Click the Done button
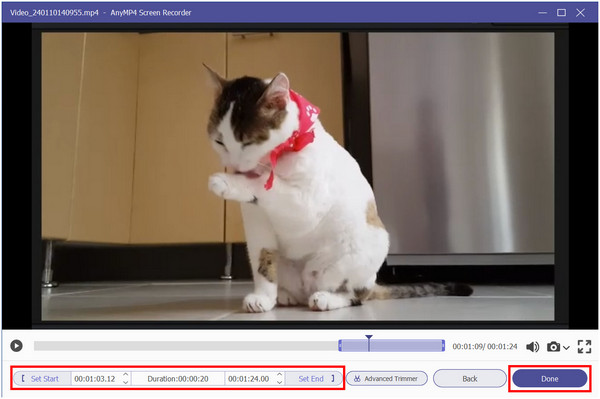This screenshot has width=600, height=399. point(549,379)
